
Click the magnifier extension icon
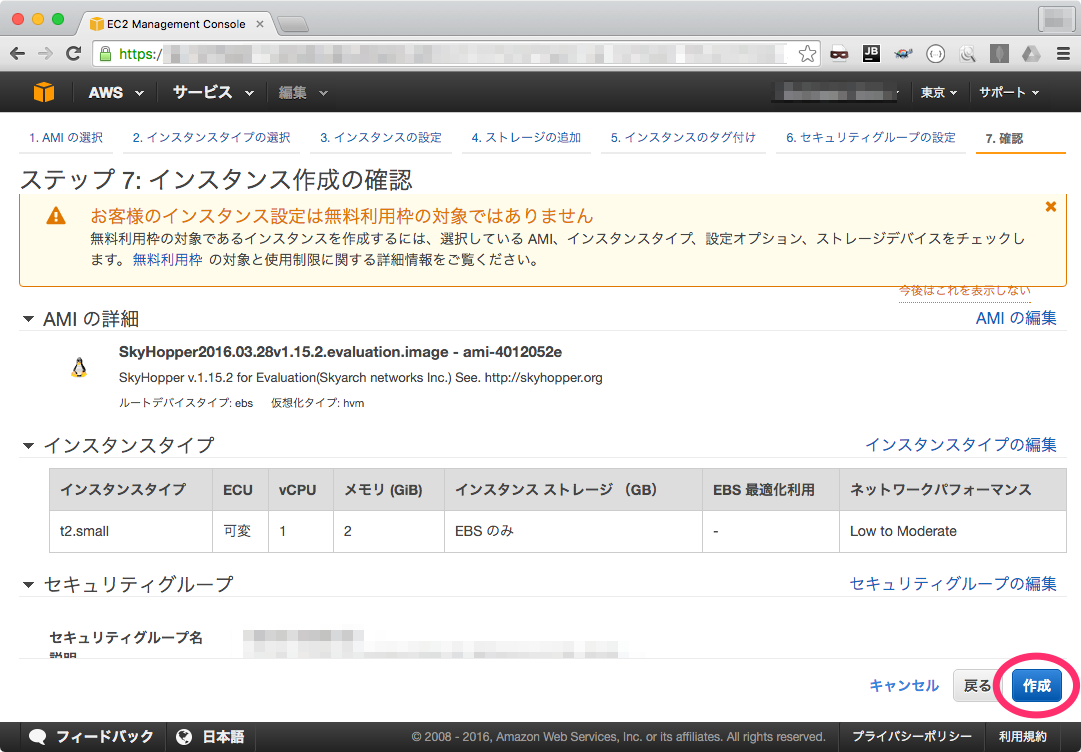[968, 54]
